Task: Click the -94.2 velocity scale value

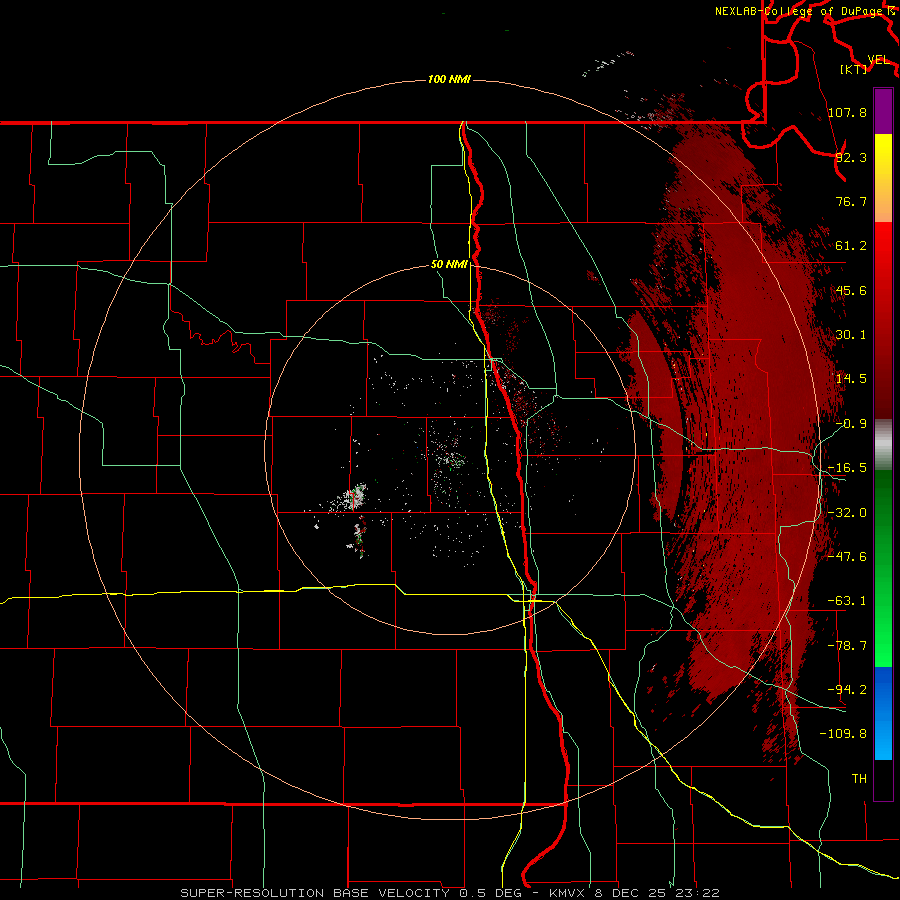Action: [x=847, y=690]
